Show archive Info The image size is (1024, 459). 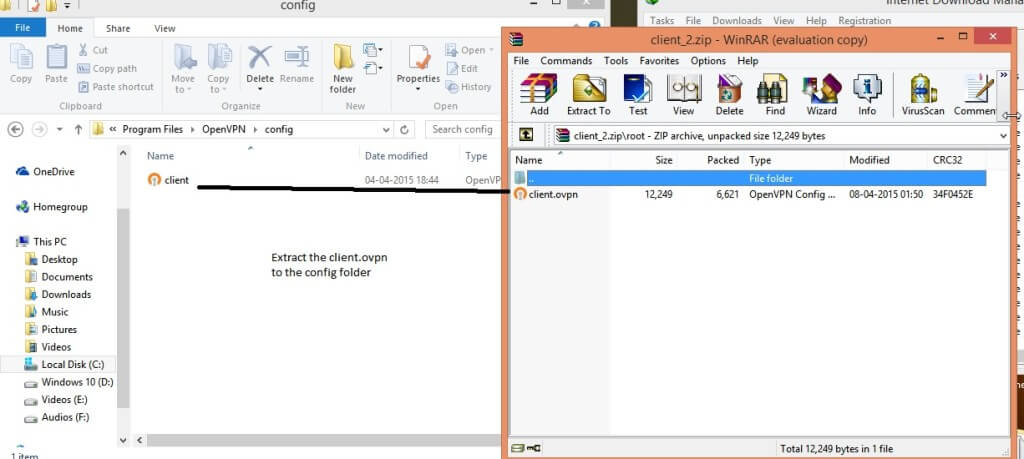(867, 95)
